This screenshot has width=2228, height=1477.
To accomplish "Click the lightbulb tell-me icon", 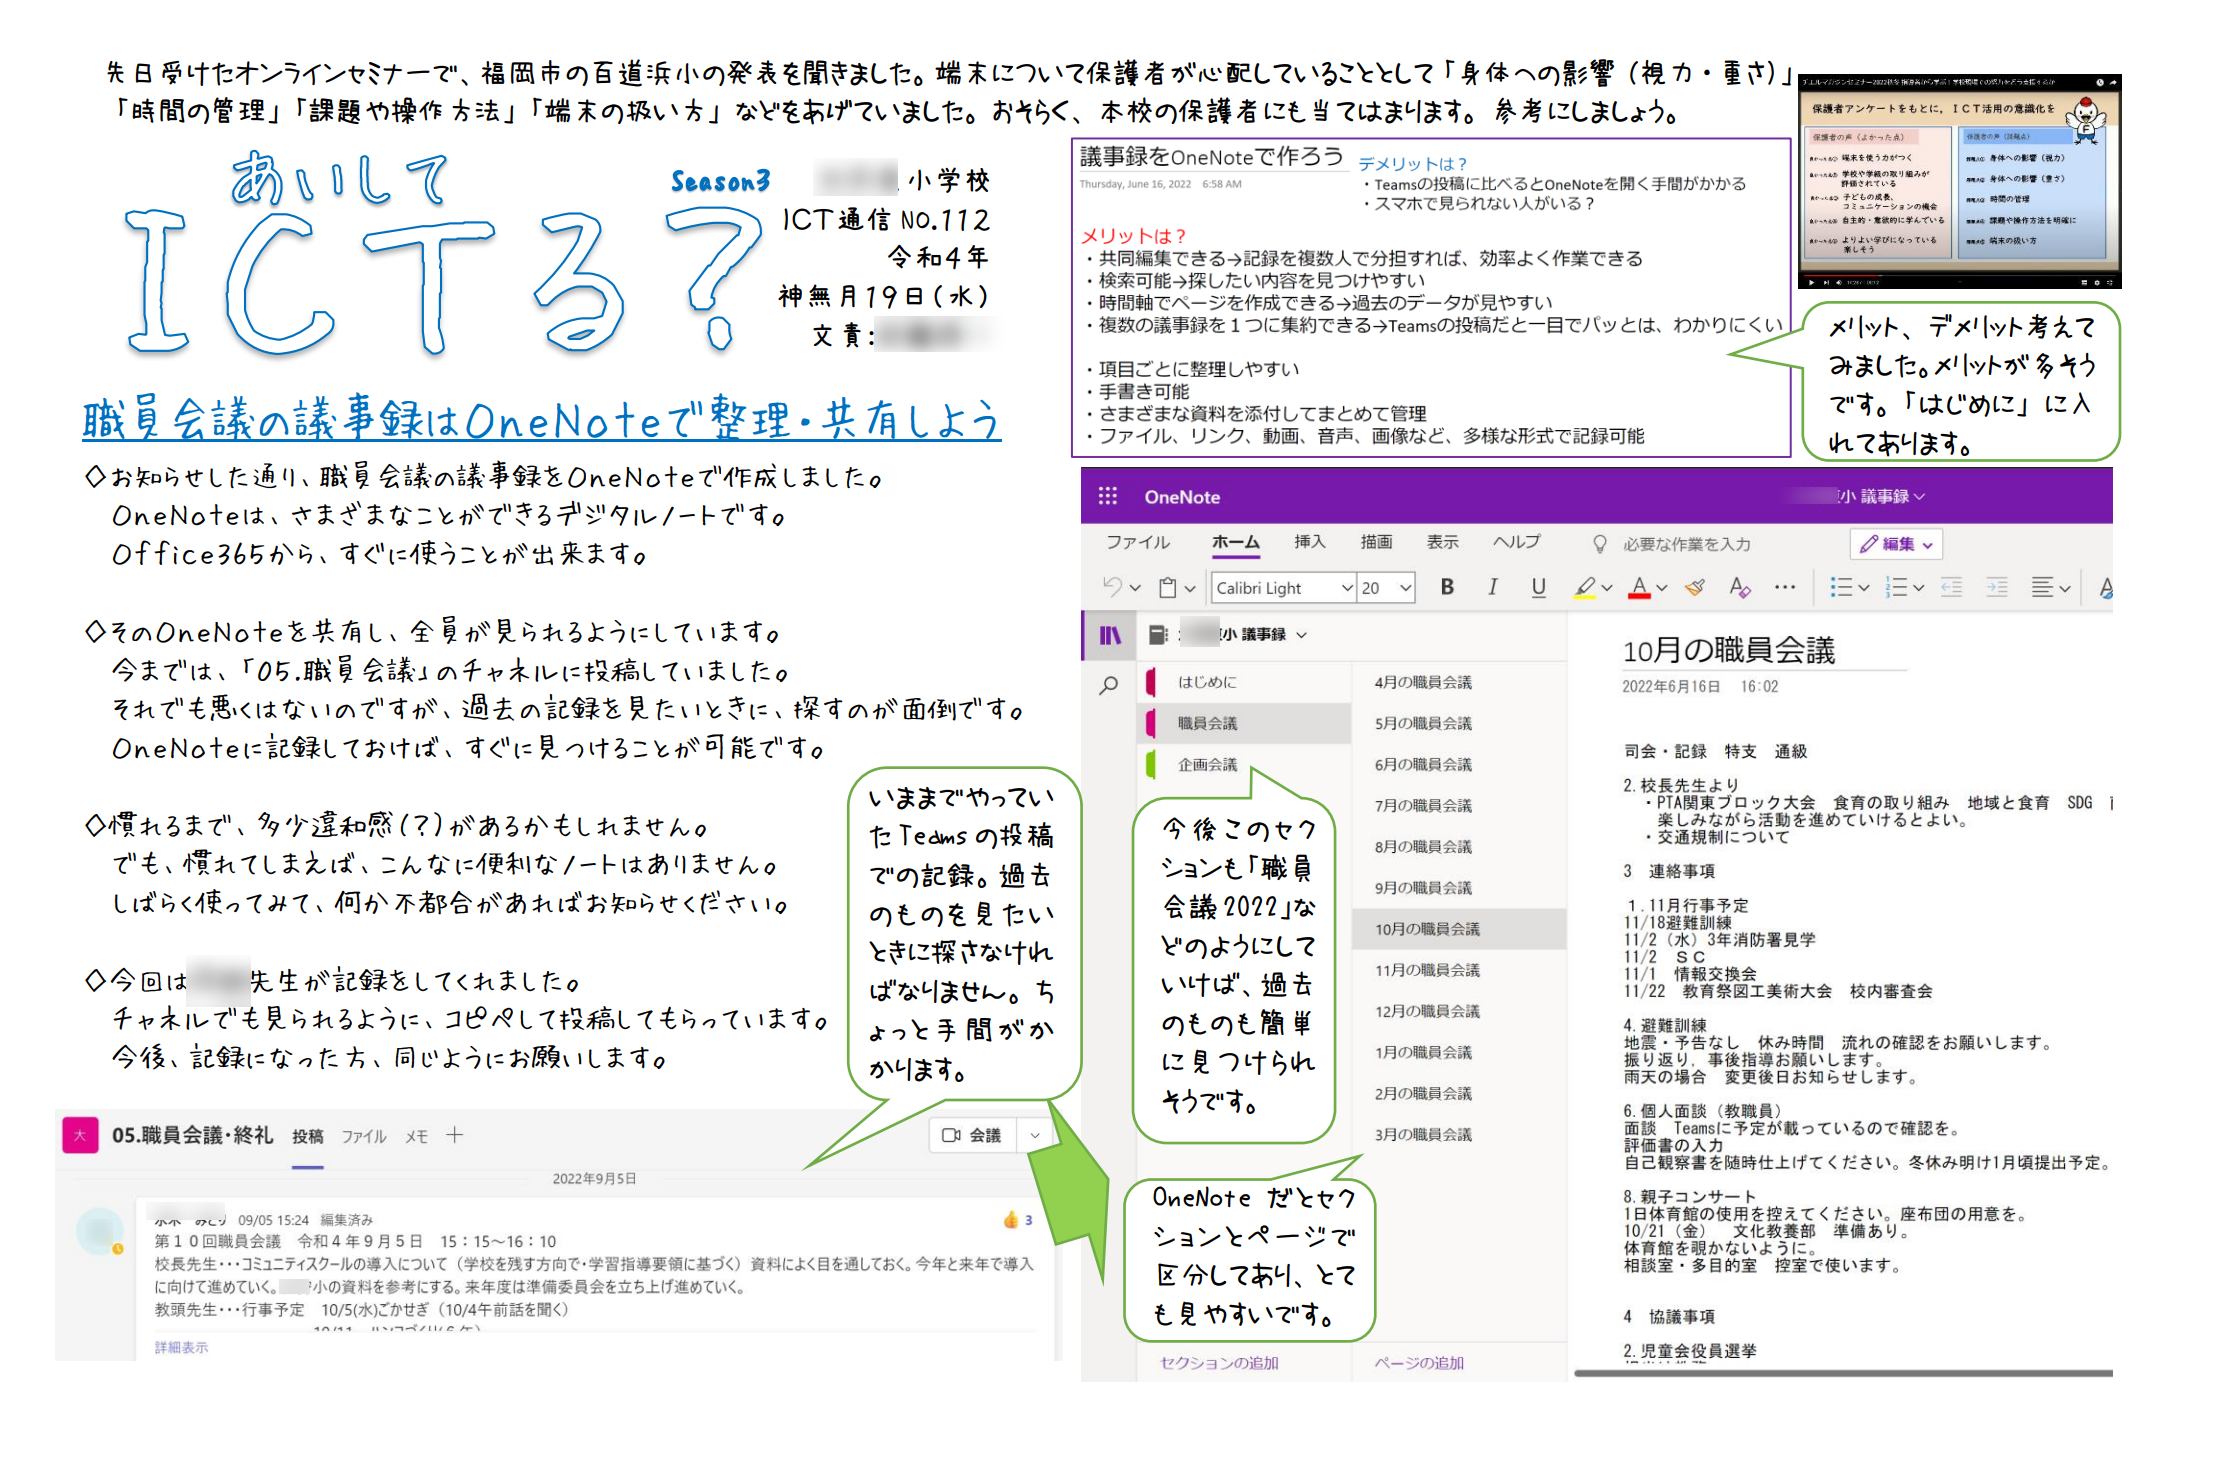I will 1600,543.
